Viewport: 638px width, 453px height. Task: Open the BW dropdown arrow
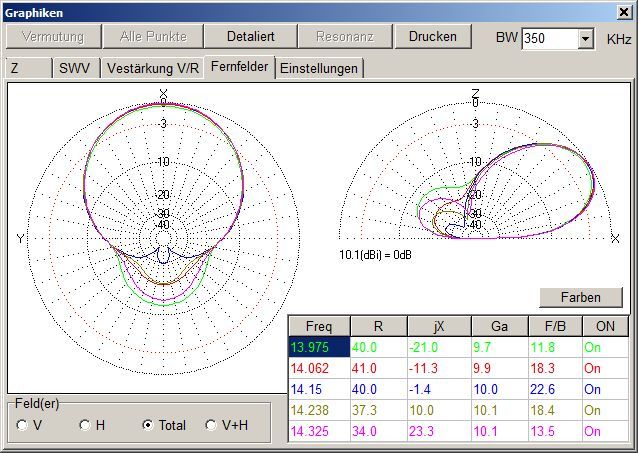[585, 39]
